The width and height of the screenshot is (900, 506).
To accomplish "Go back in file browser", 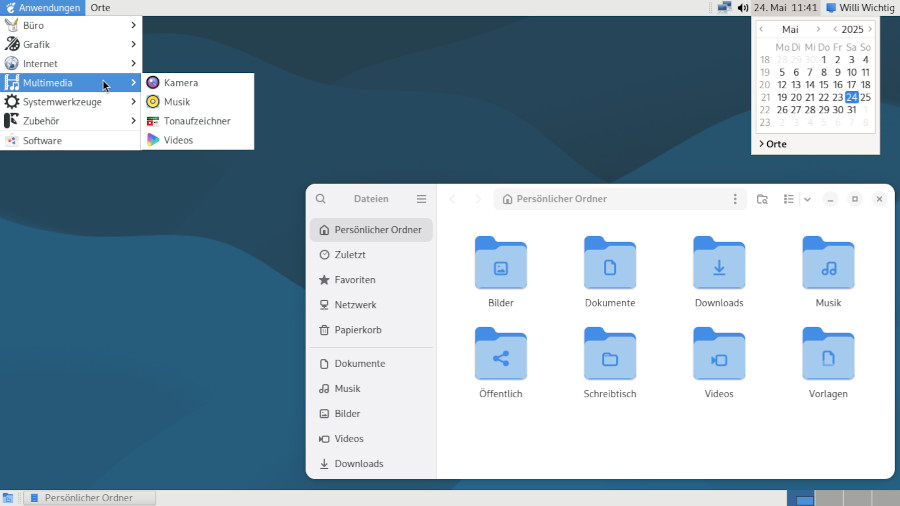I will 452,199.
